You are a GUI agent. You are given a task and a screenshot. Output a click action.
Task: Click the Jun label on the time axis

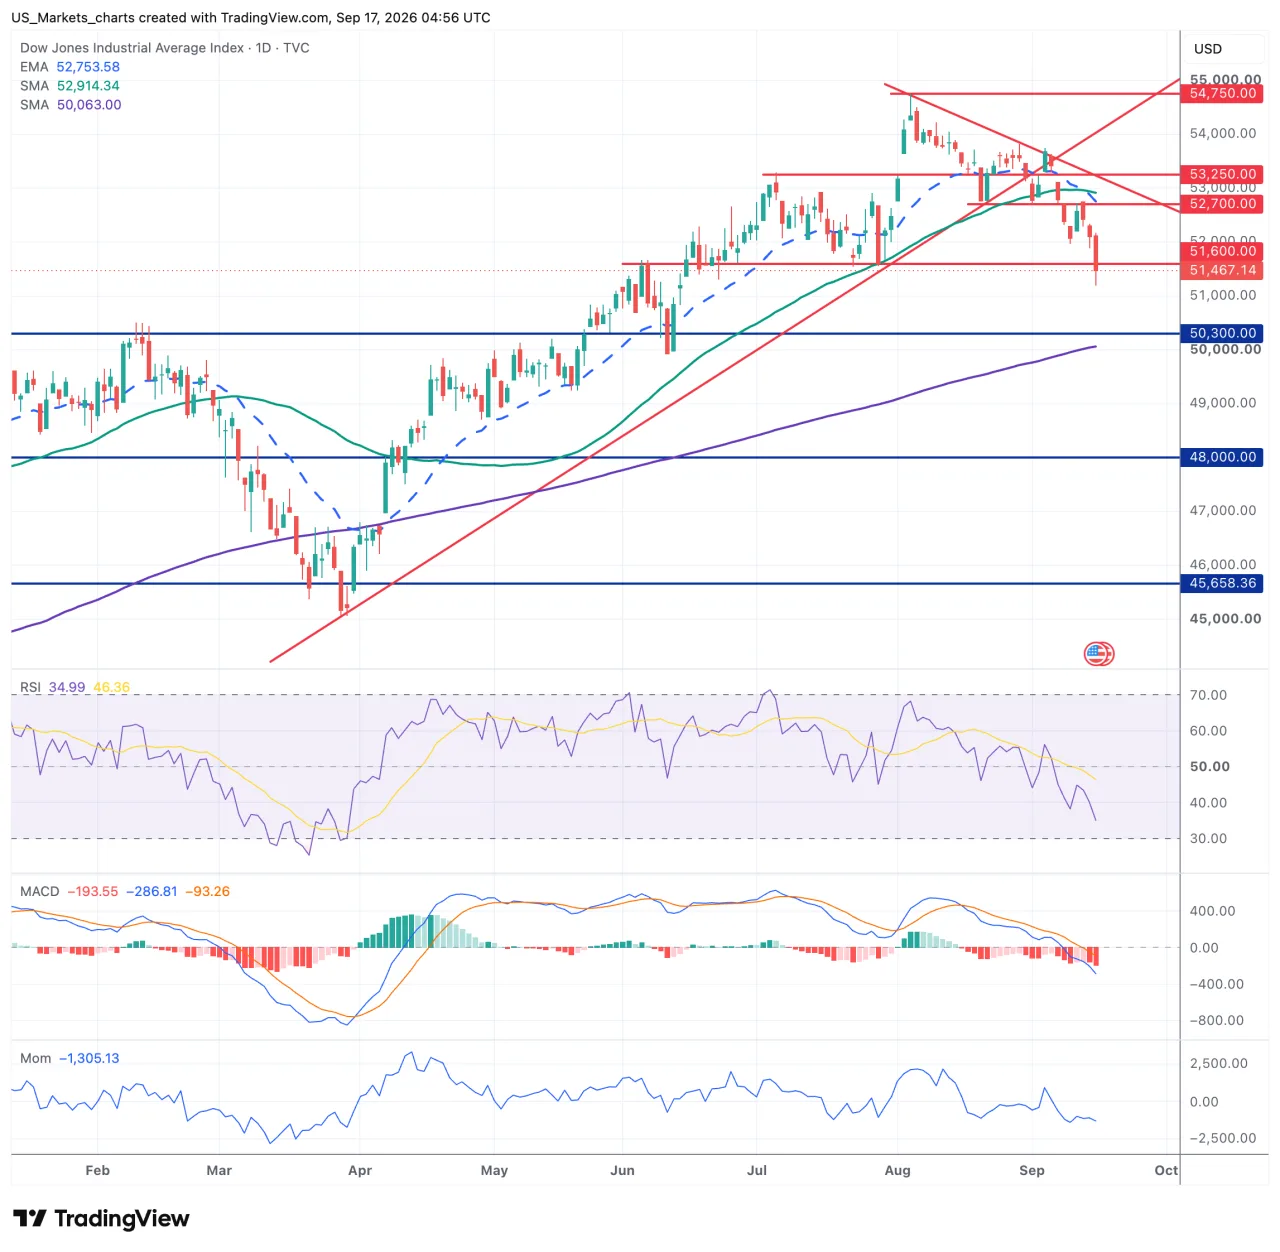point(623,1170)
